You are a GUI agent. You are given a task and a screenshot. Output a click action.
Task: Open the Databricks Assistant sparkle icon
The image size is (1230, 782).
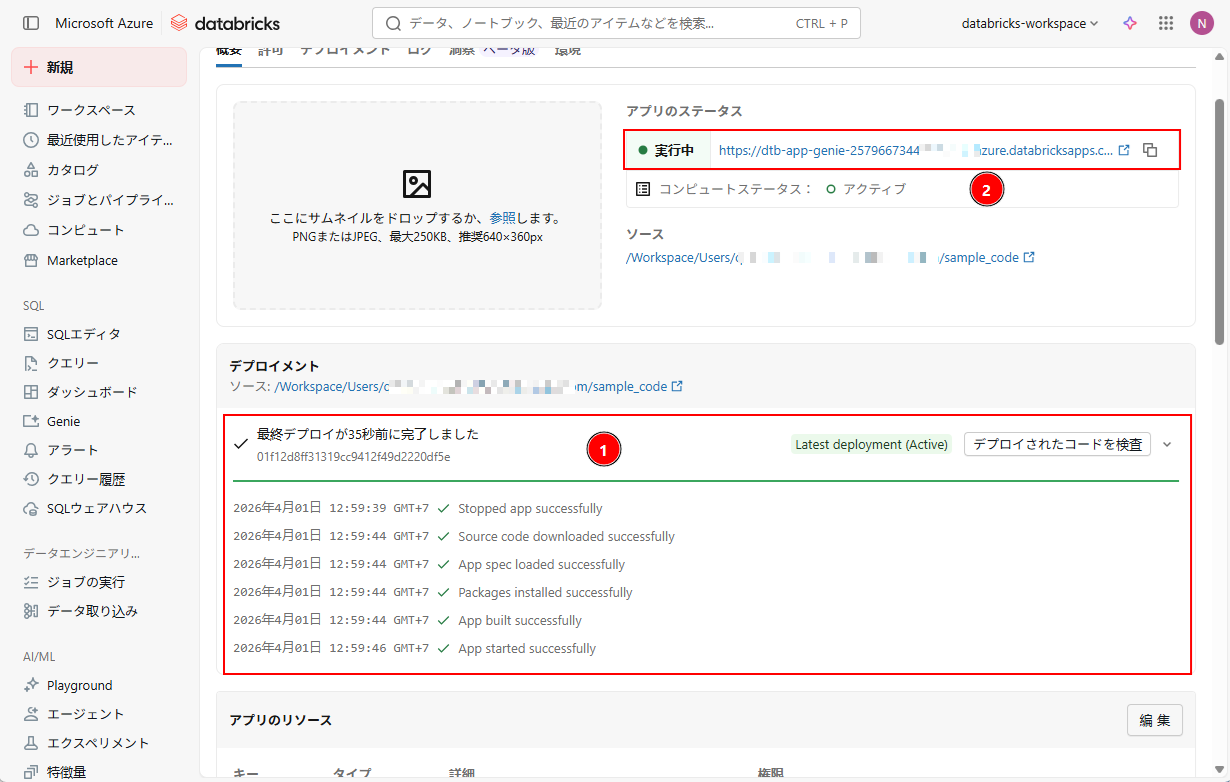(1130, 23)
